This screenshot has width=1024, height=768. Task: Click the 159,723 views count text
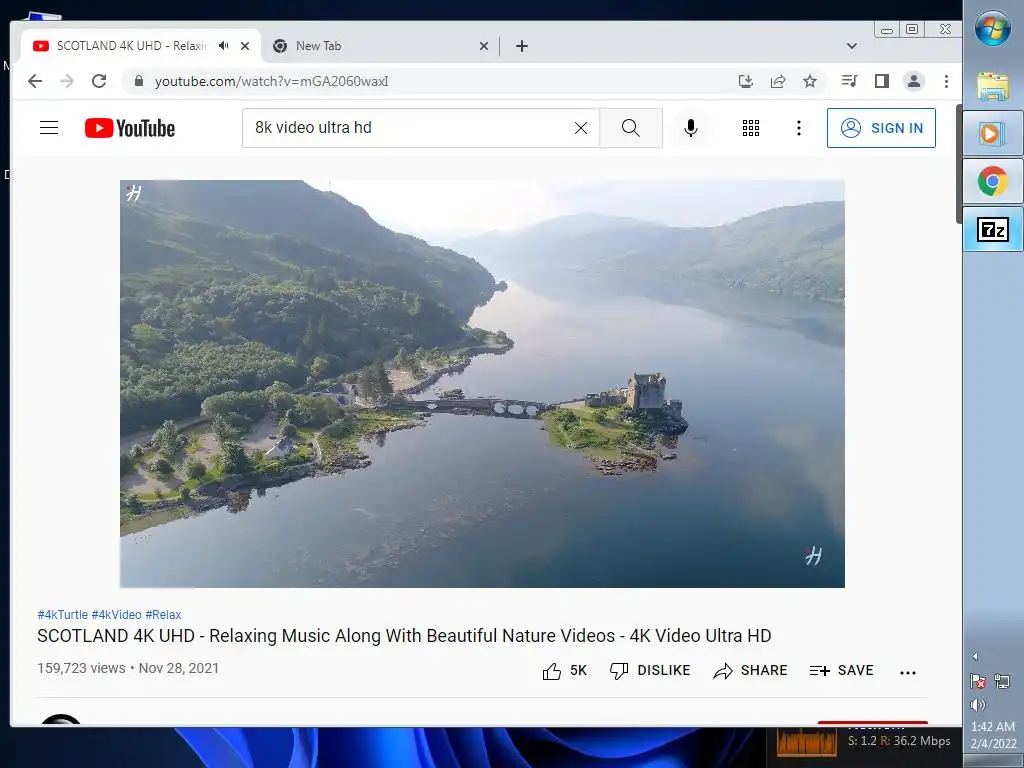81,668
